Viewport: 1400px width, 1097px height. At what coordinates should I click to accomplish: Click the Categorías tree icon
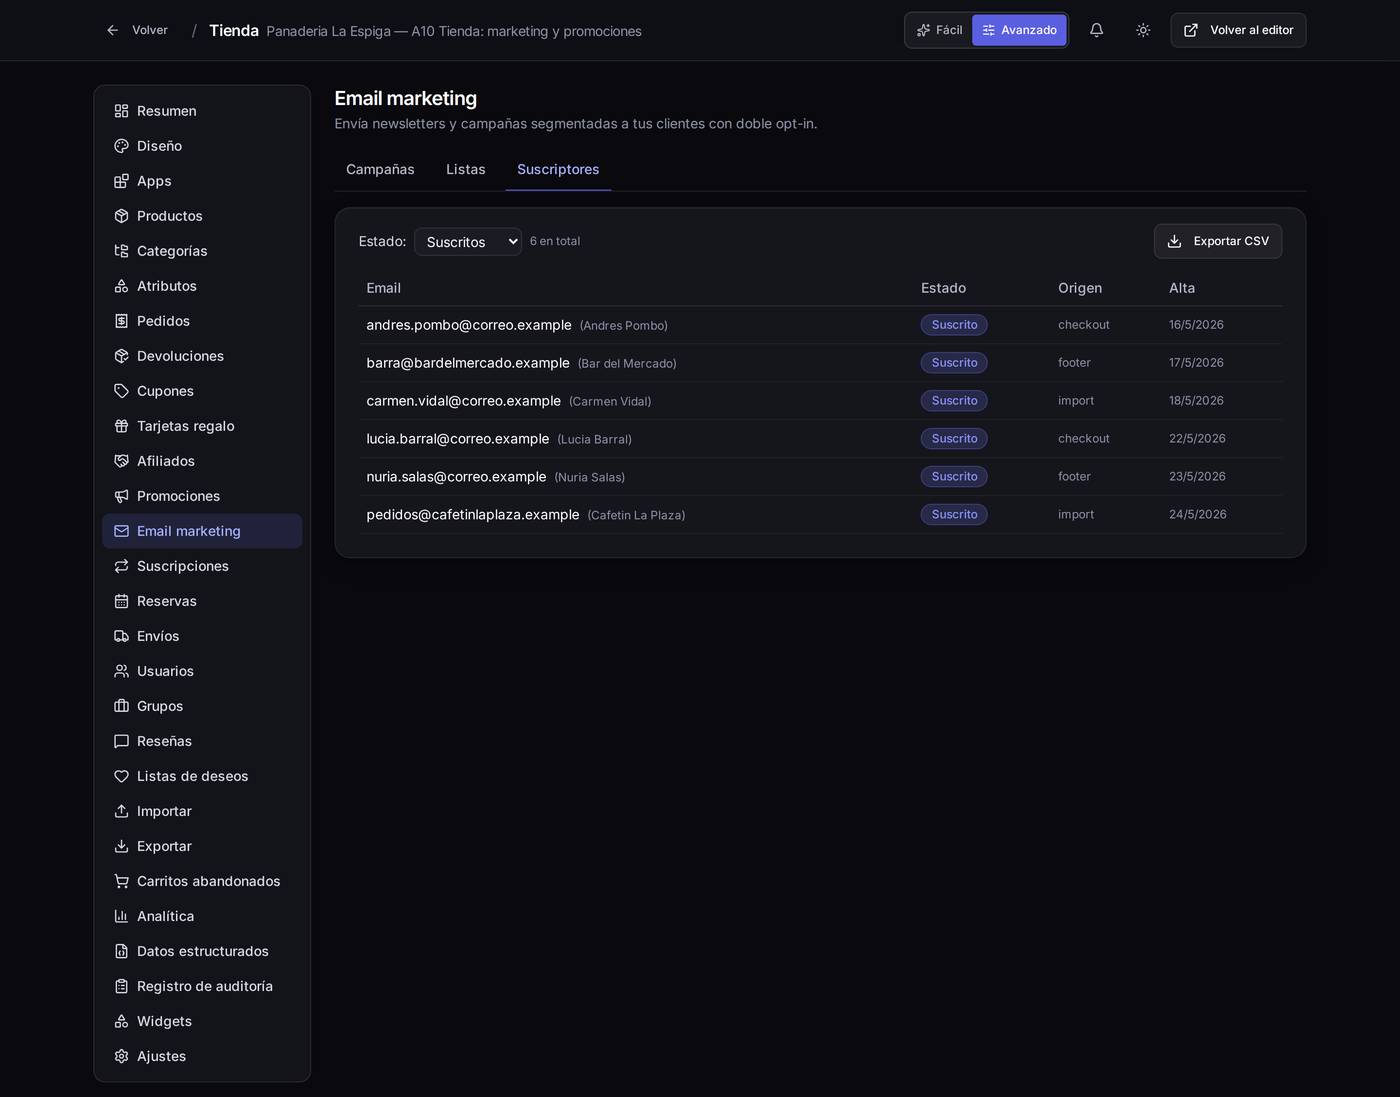pyautogui.click(x=121, y=251)
